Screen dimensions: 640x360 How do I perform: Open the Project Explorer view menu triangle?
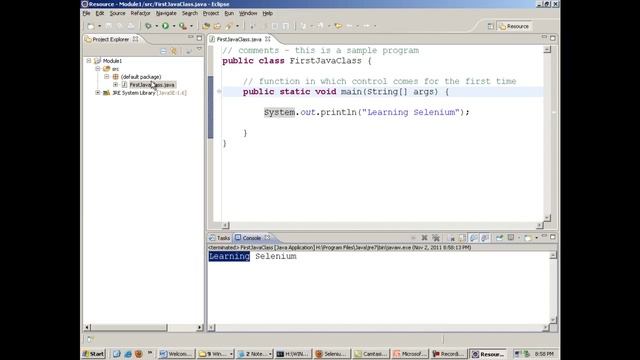pyautogui.click(x=199, y=50)
